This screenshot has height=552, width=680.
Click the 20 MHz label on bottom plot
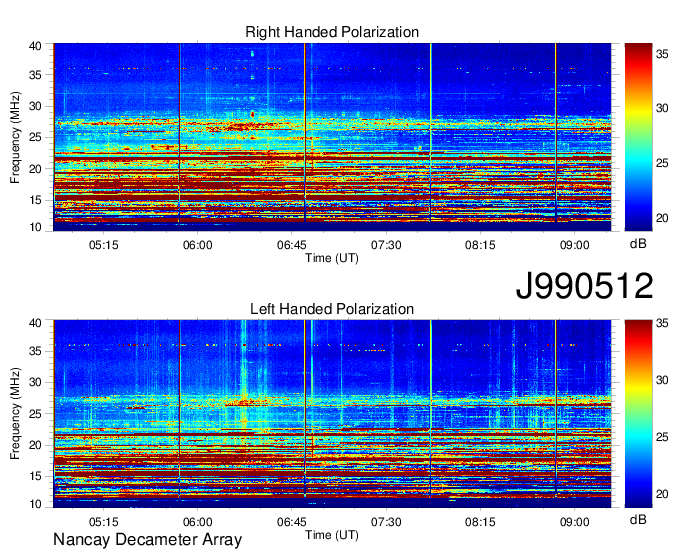click(x=36, y=446)
